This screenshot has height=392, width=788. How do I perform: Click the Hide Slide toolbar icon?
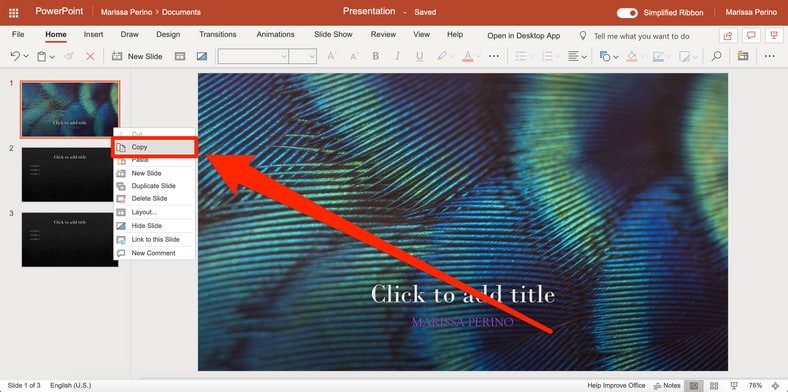tap(202, 56)
